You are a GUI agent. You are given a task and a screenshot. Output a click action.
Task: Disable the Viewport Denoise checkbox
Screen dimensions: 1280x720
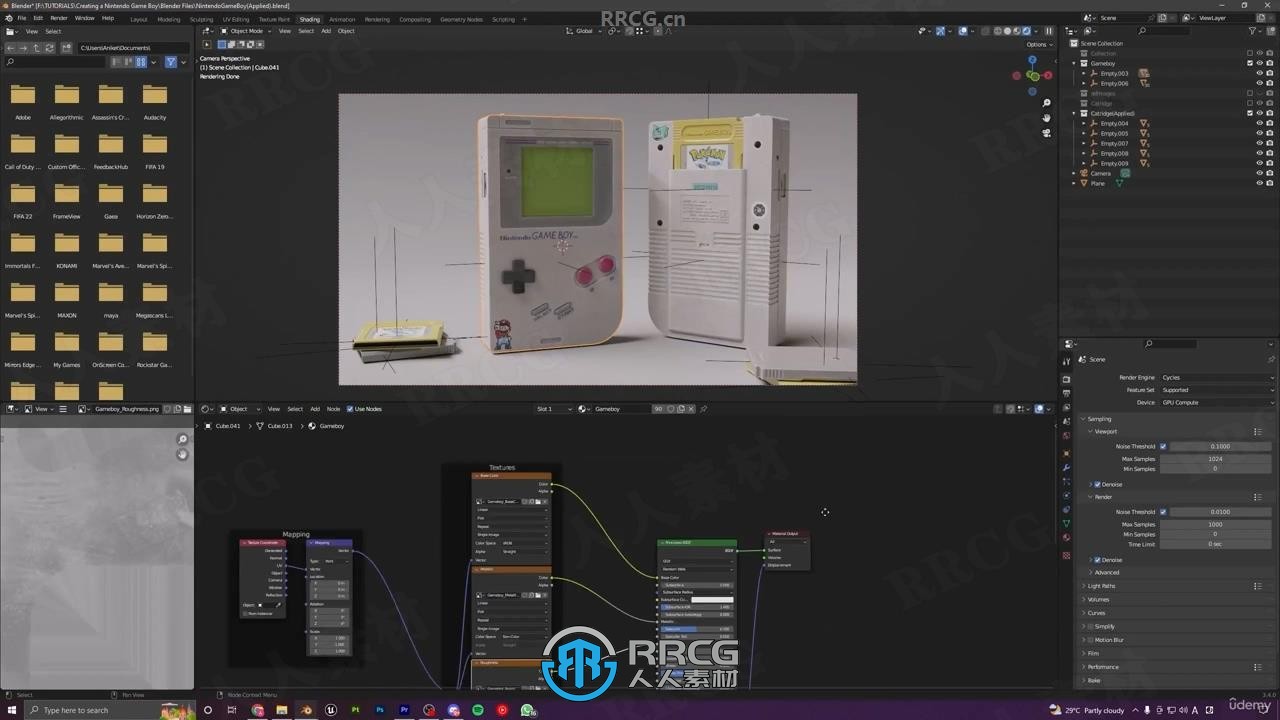click(x=1097, y=484)
